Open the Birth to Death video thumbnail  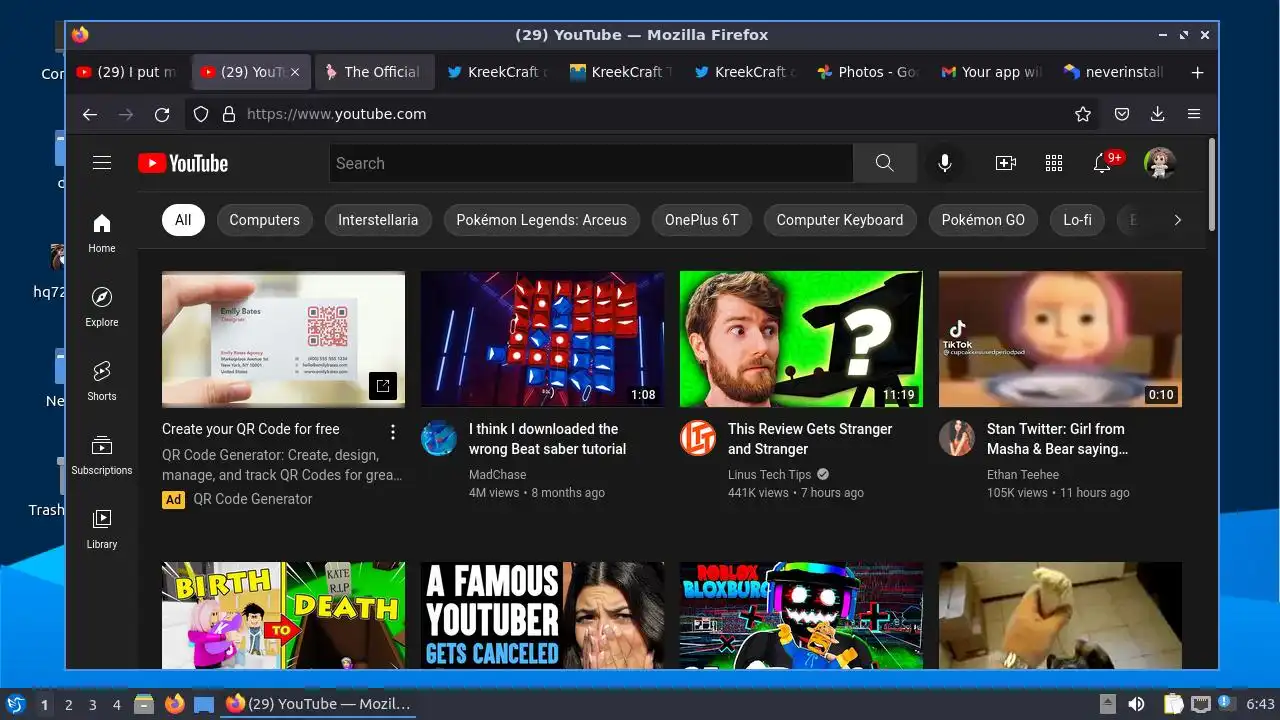point(283,615)
